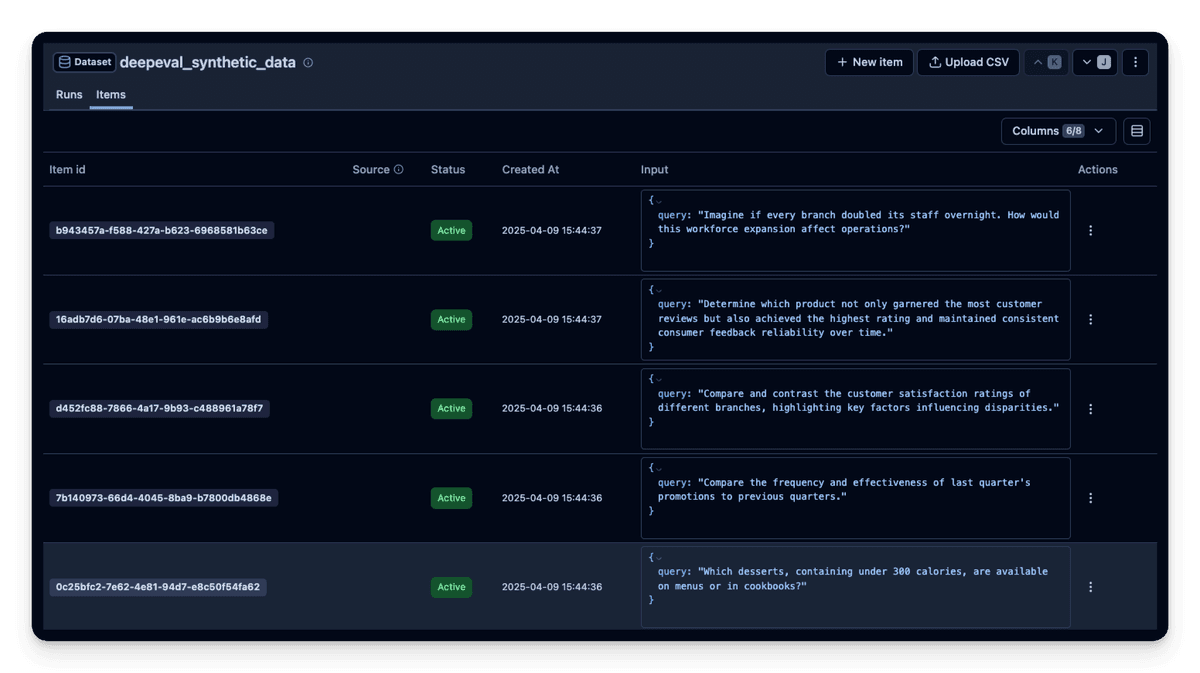1200x673 pixels.
Task: Click the Active badge for item d452fc88
Action: [x=451, y=409]
